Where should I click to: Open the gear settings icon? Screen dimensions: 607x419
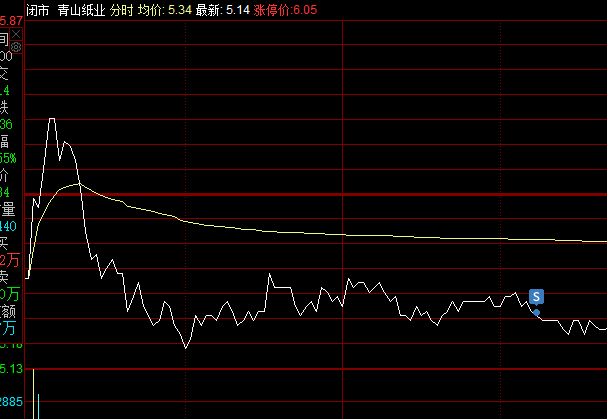coord(16,47)
